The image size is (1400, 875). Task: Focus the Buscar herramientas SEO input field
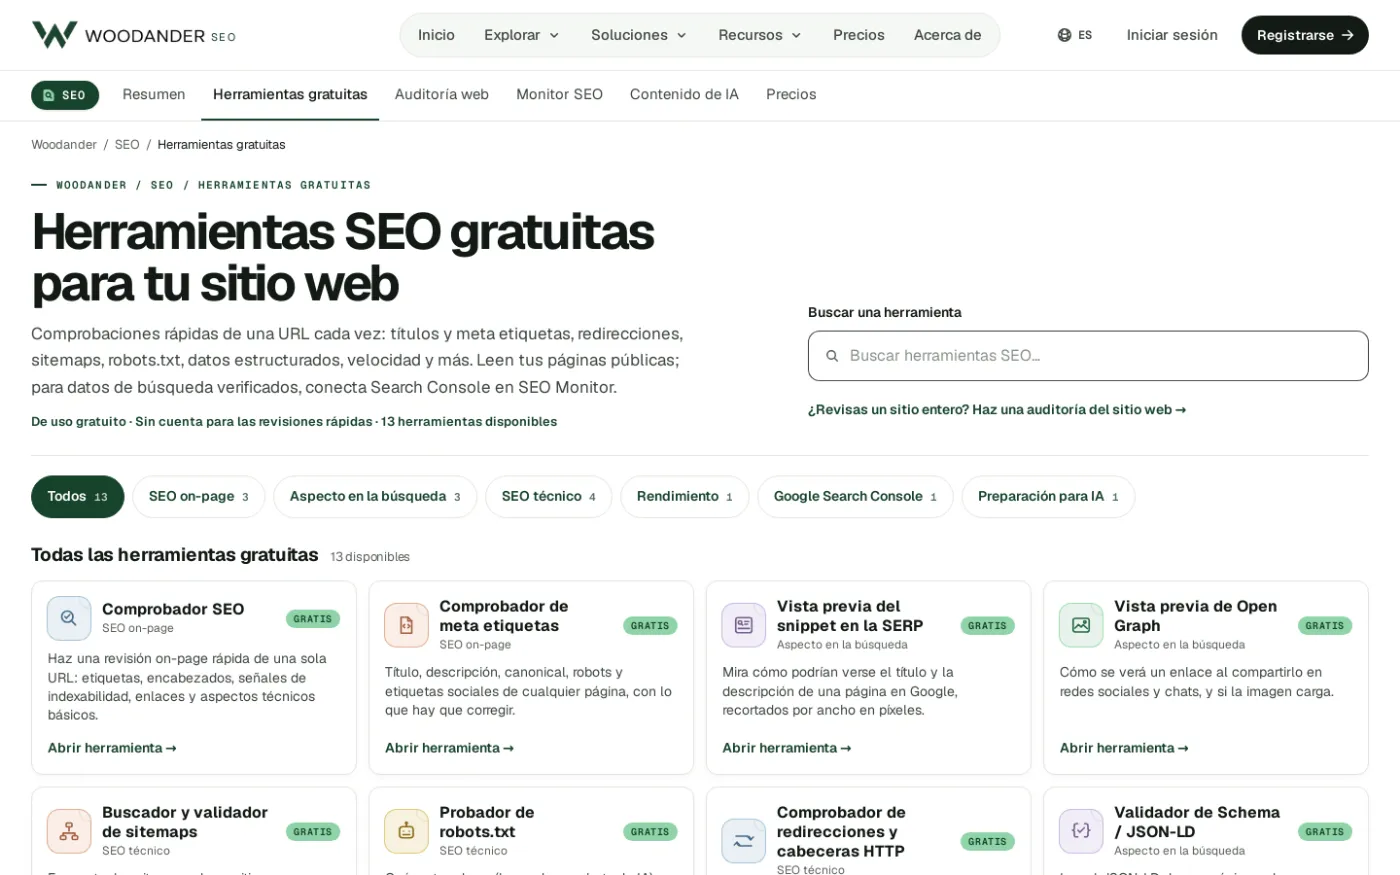click(x=1088, y=356)
